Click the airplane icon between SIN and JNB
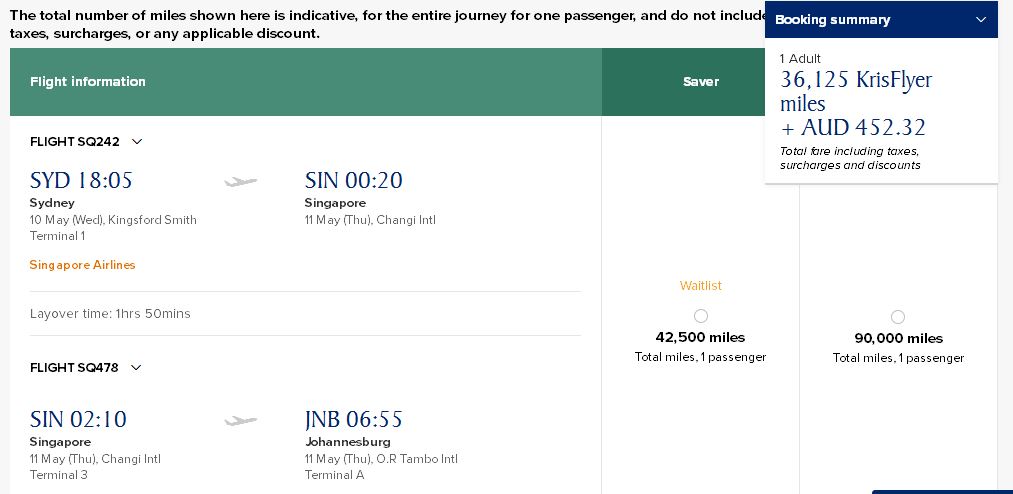 [x=240, y=421]
